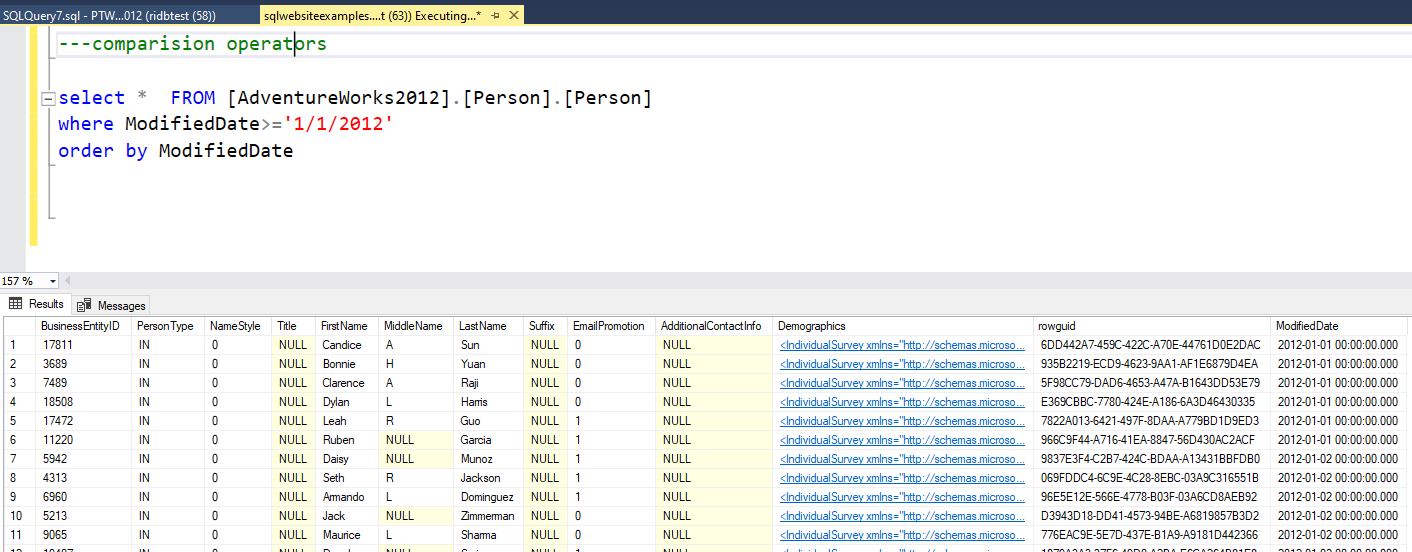This screenshot has width=1412, height=552.
Task: Click the LastName cell Yuan
Action: (x=489, y=364)
